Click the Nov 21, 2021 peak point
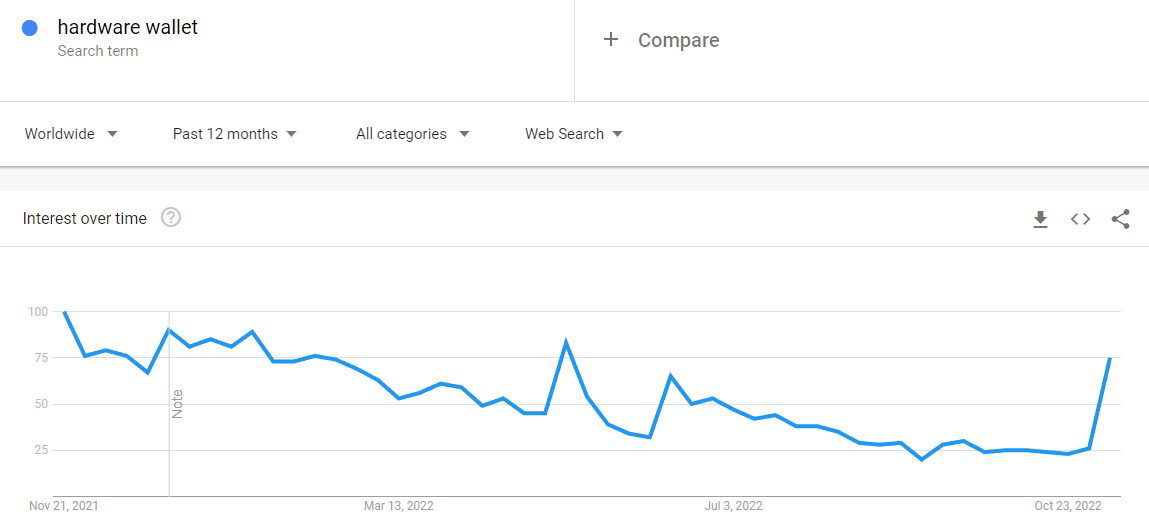1149x529 pixels. coord(64,312)
